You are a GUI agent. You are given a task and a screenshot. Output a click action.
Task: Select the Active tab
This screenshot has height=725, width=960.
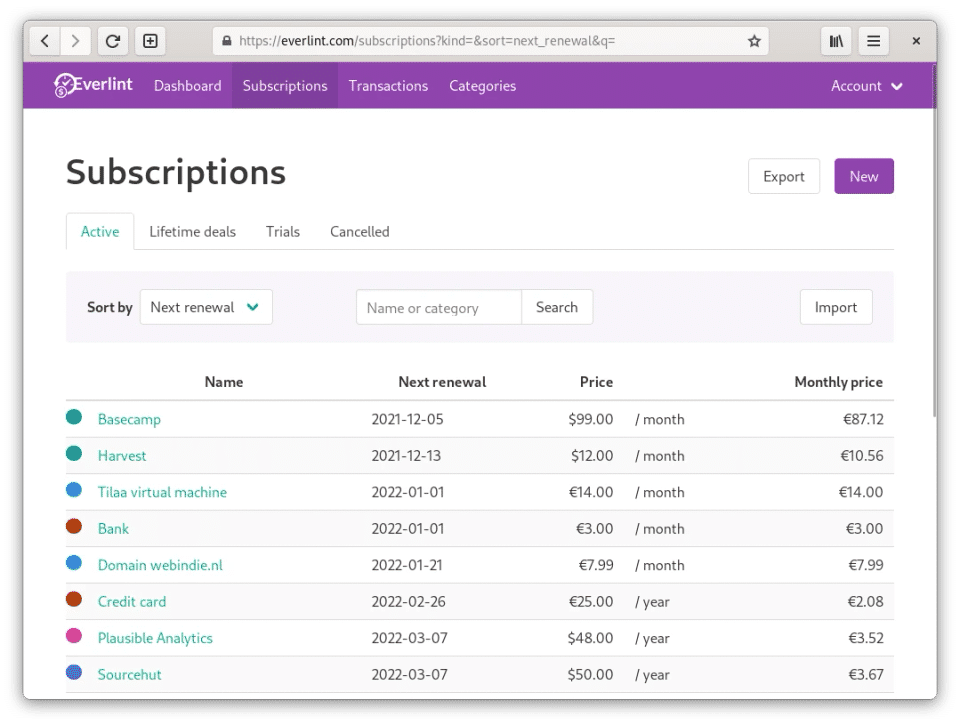(x=100, y=231)
